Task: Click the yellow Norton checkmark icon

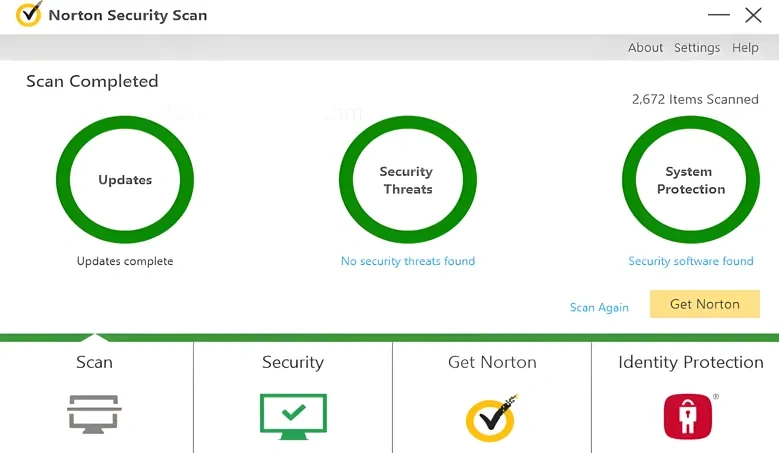Action: click(x=491, y=418)
